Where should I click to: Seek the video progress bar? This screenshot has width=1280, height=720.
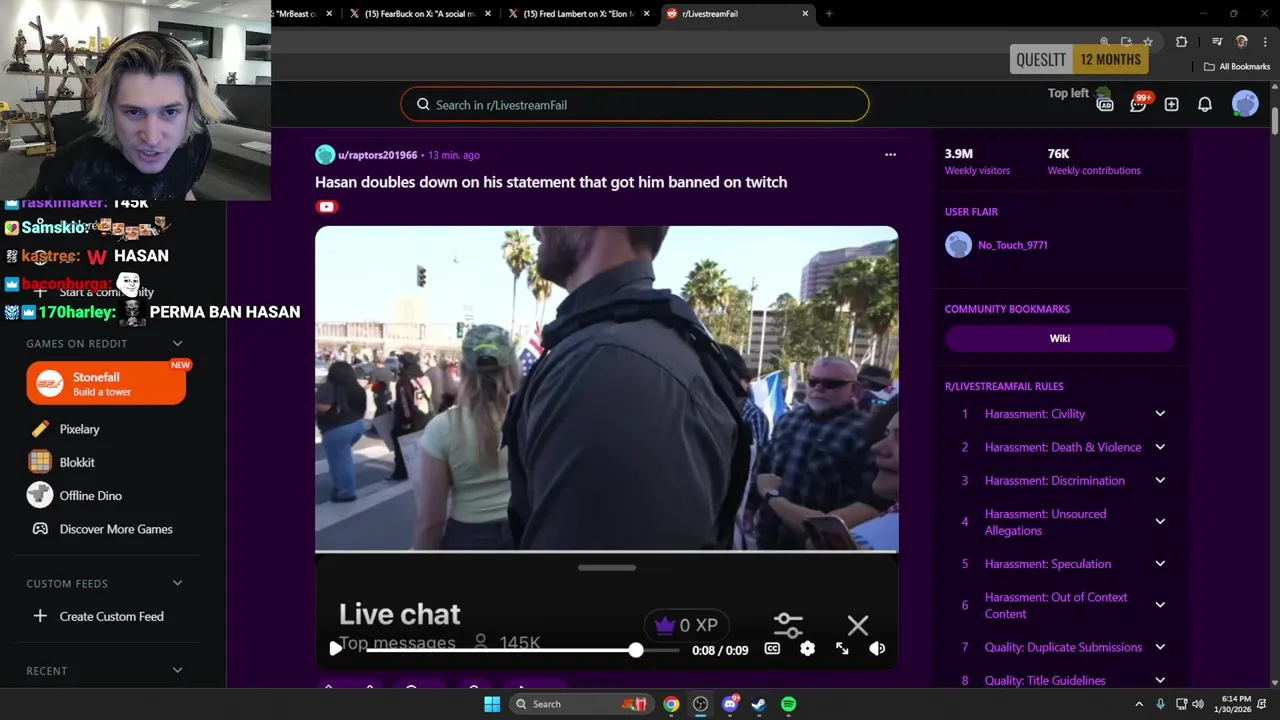[521, 650]
